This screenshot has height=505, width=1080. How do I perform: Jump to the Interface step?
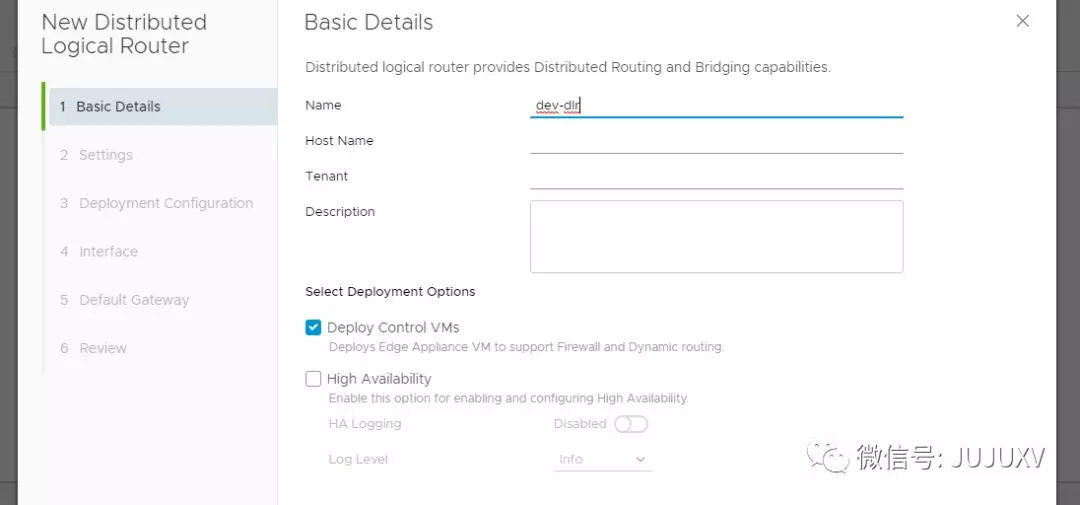108,251
